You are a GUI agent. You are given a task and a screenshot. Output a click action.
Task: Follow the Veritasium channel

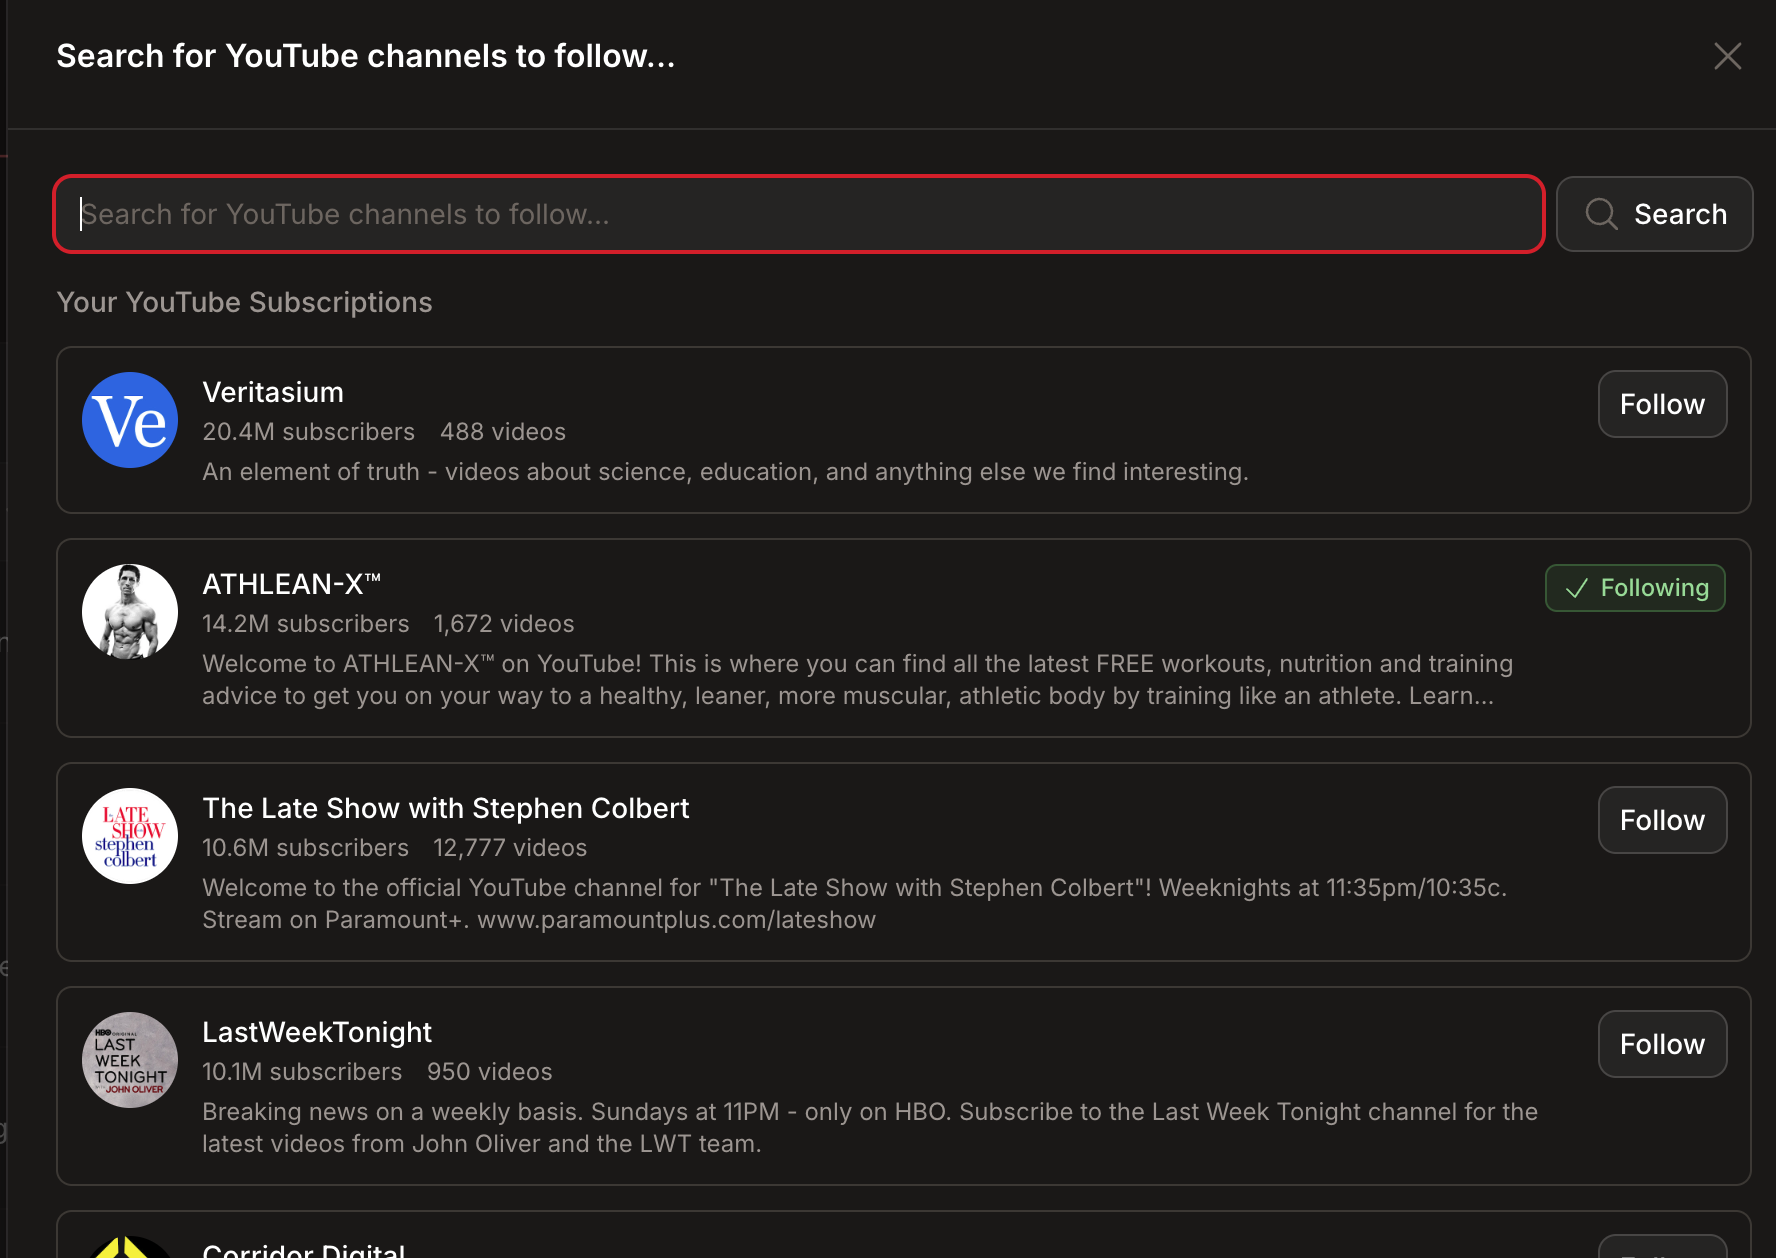[x=1662, y=404]
